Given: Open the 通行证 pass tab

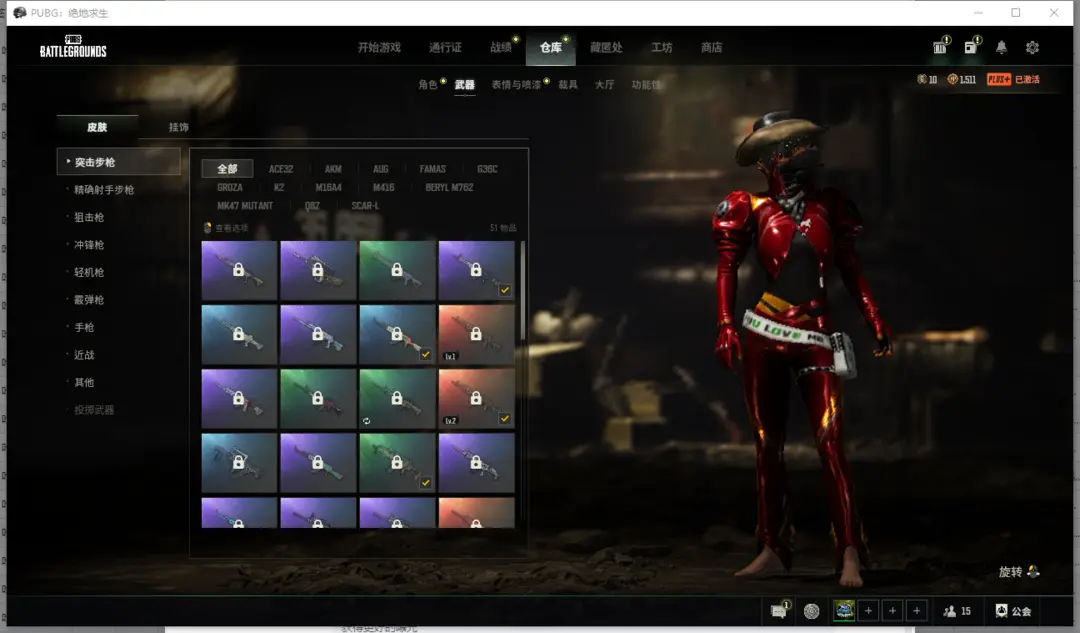Looking at the screenshot, I should coord(445,47).
